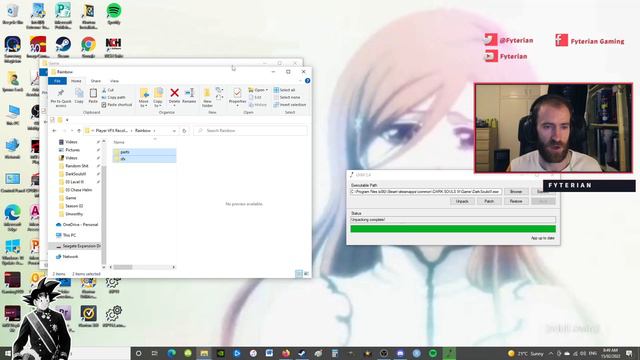Click the Edit command in the Open group
The width and height of the screenshot is (640, 360).
pyautogui.click(x=255, y=98)
